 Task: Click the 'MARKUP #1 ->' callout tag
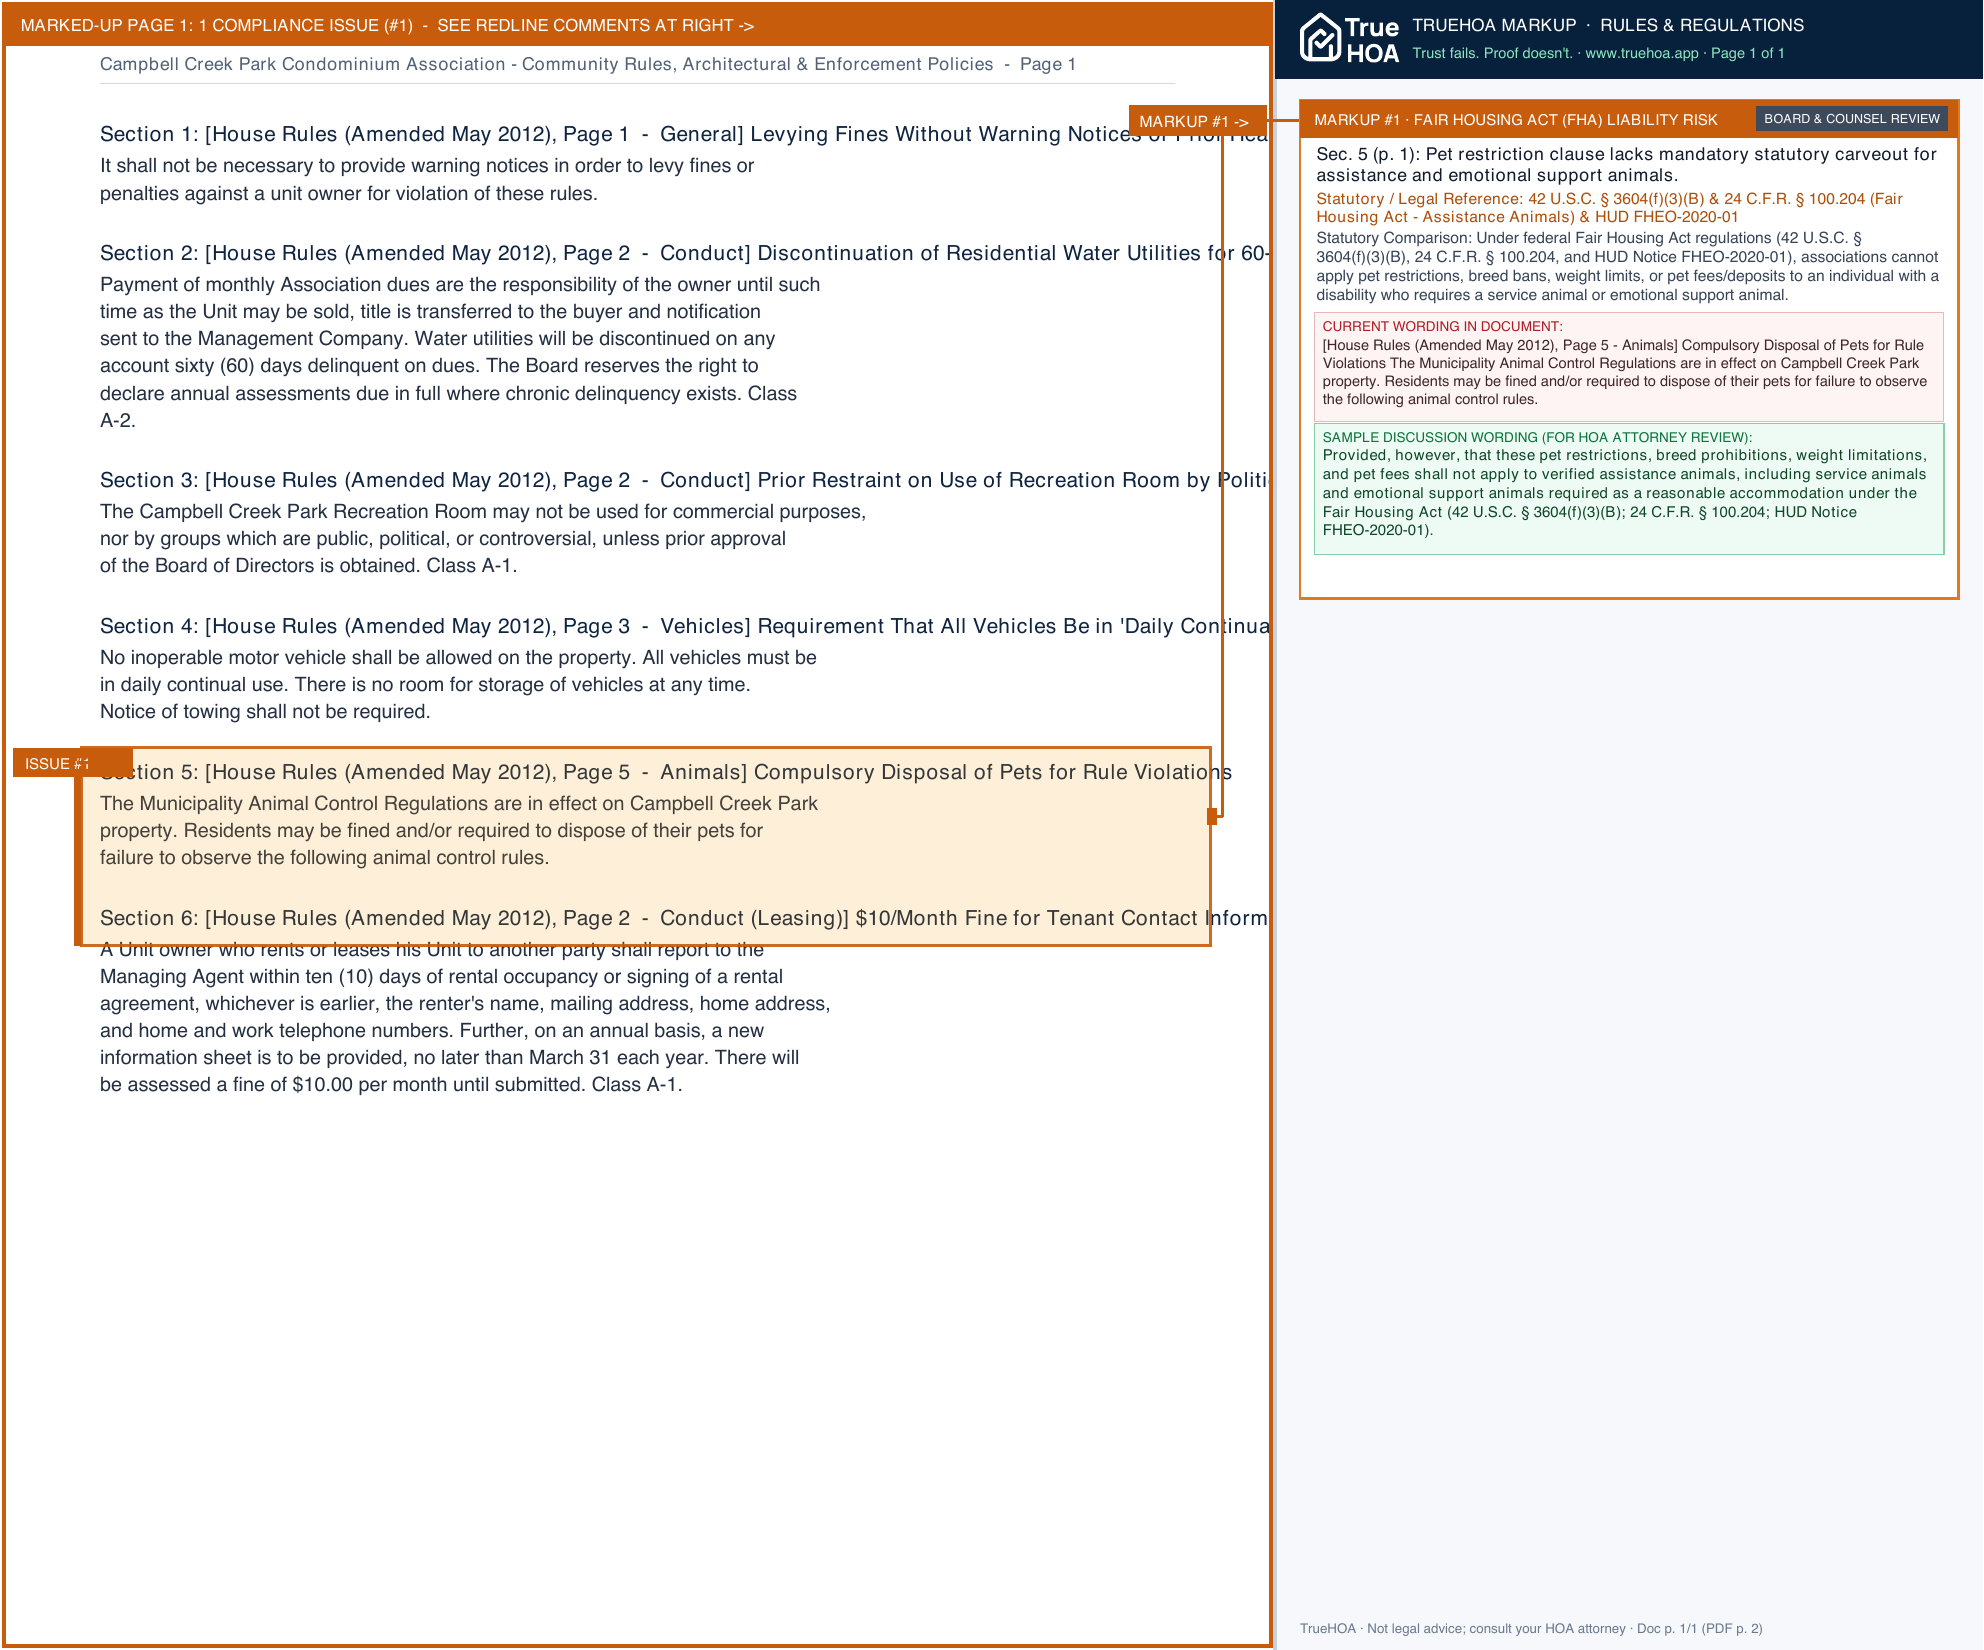pos(1197,121)
